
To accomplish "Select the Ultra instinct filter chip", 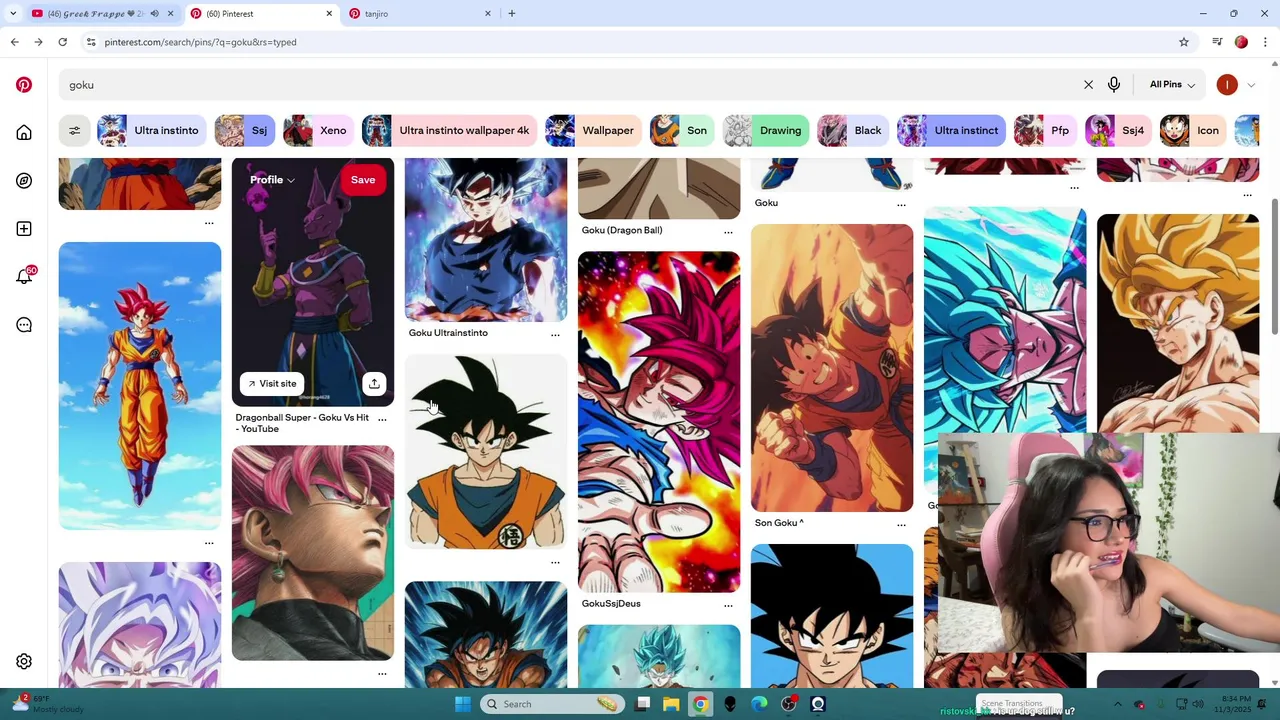I will tap(951, 131).
